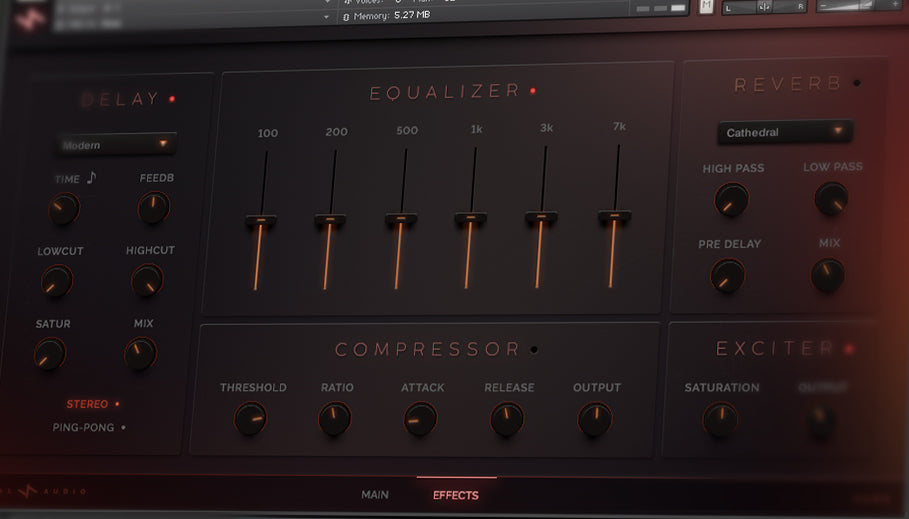Click the compressor Output knob
Viewport: 909px width, 519px height.
pyautogui.click(x=595, y=419)
